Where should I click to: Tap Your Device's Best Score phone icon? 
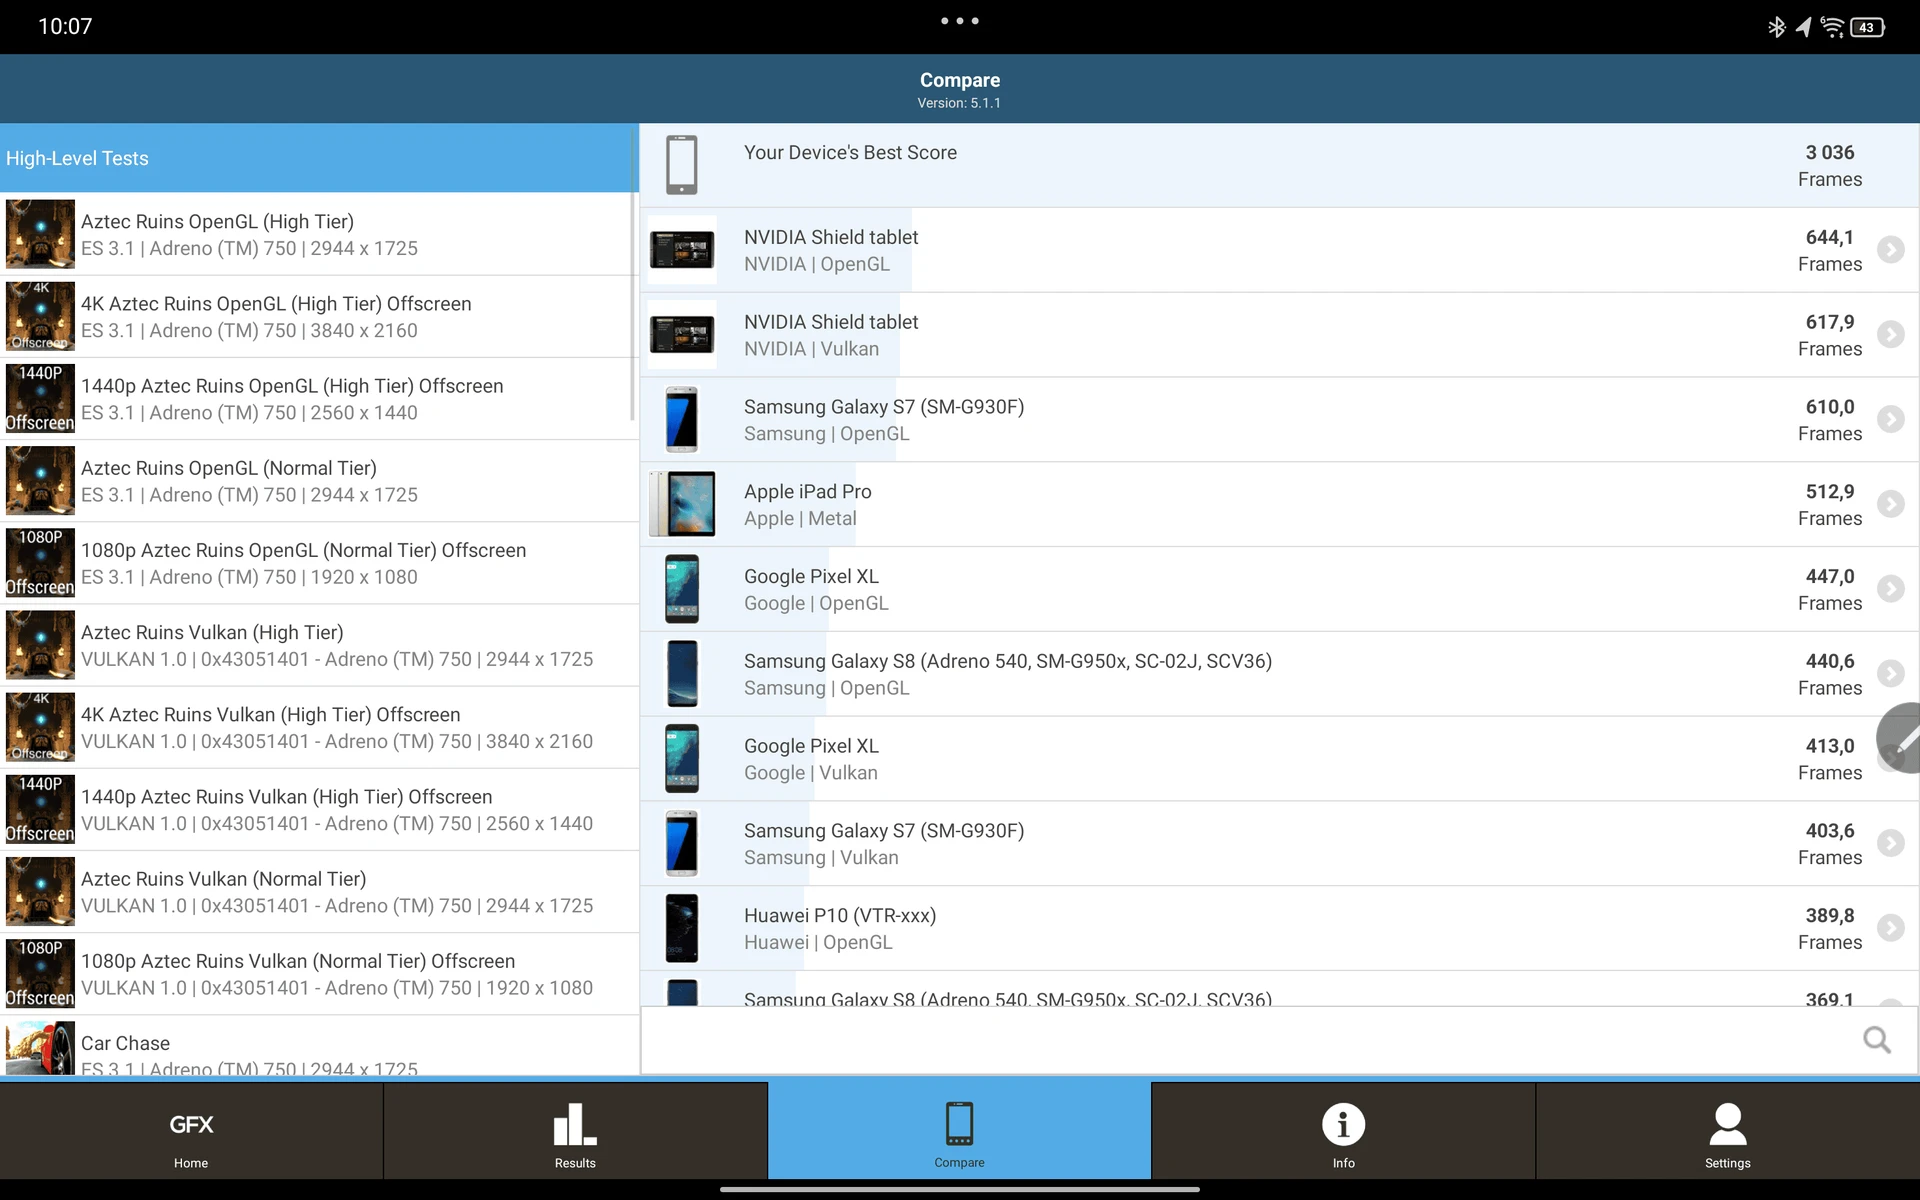682,165
